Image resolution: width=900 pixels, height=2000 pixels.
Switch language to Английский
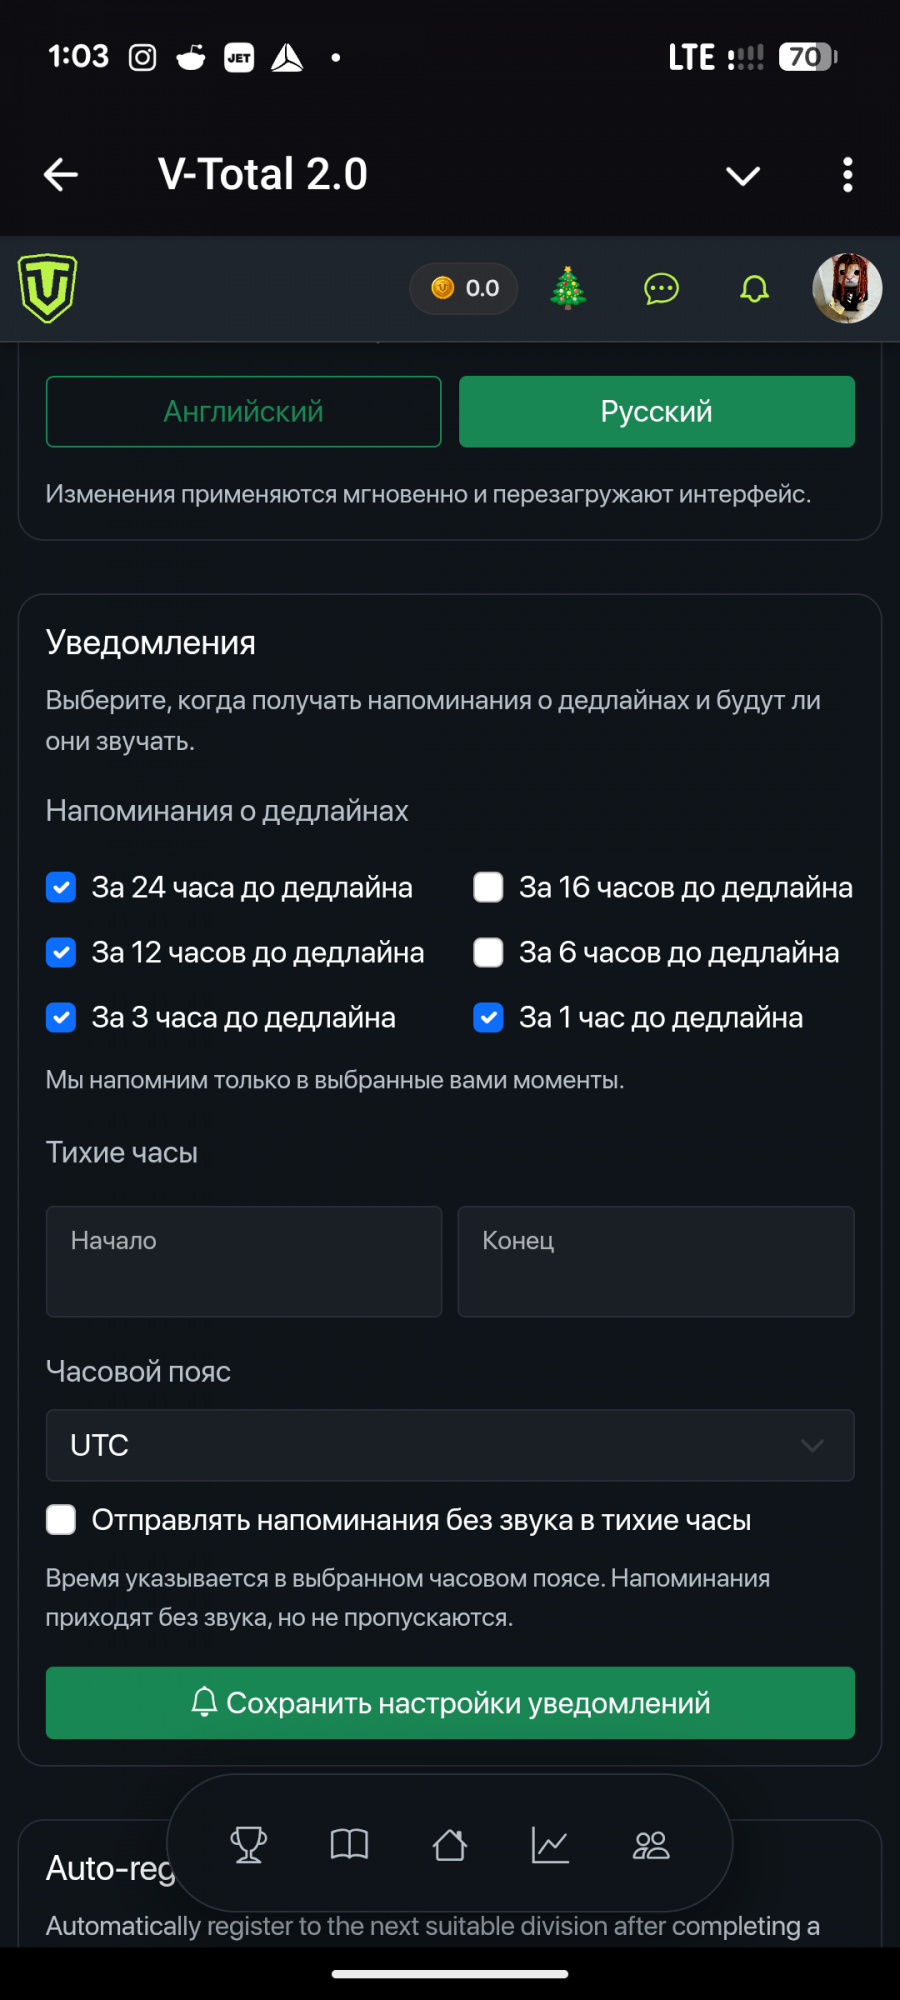point(243,411)
